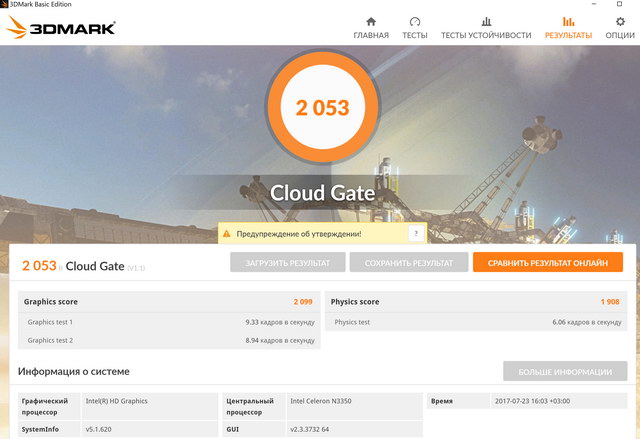
Task: Open the warning help question mark button
Action: [x=416, y=233]
